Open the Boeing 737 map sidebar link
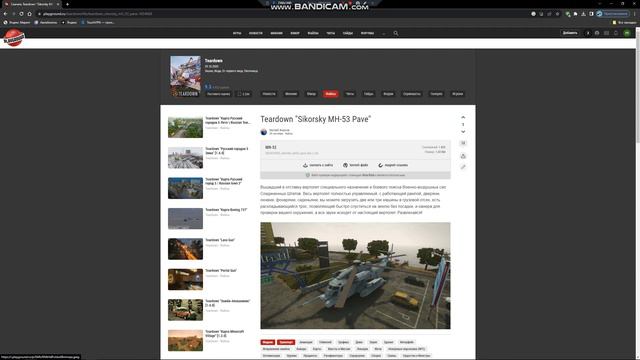The width and height of the screenshot is (640, 360). (226, 210)
